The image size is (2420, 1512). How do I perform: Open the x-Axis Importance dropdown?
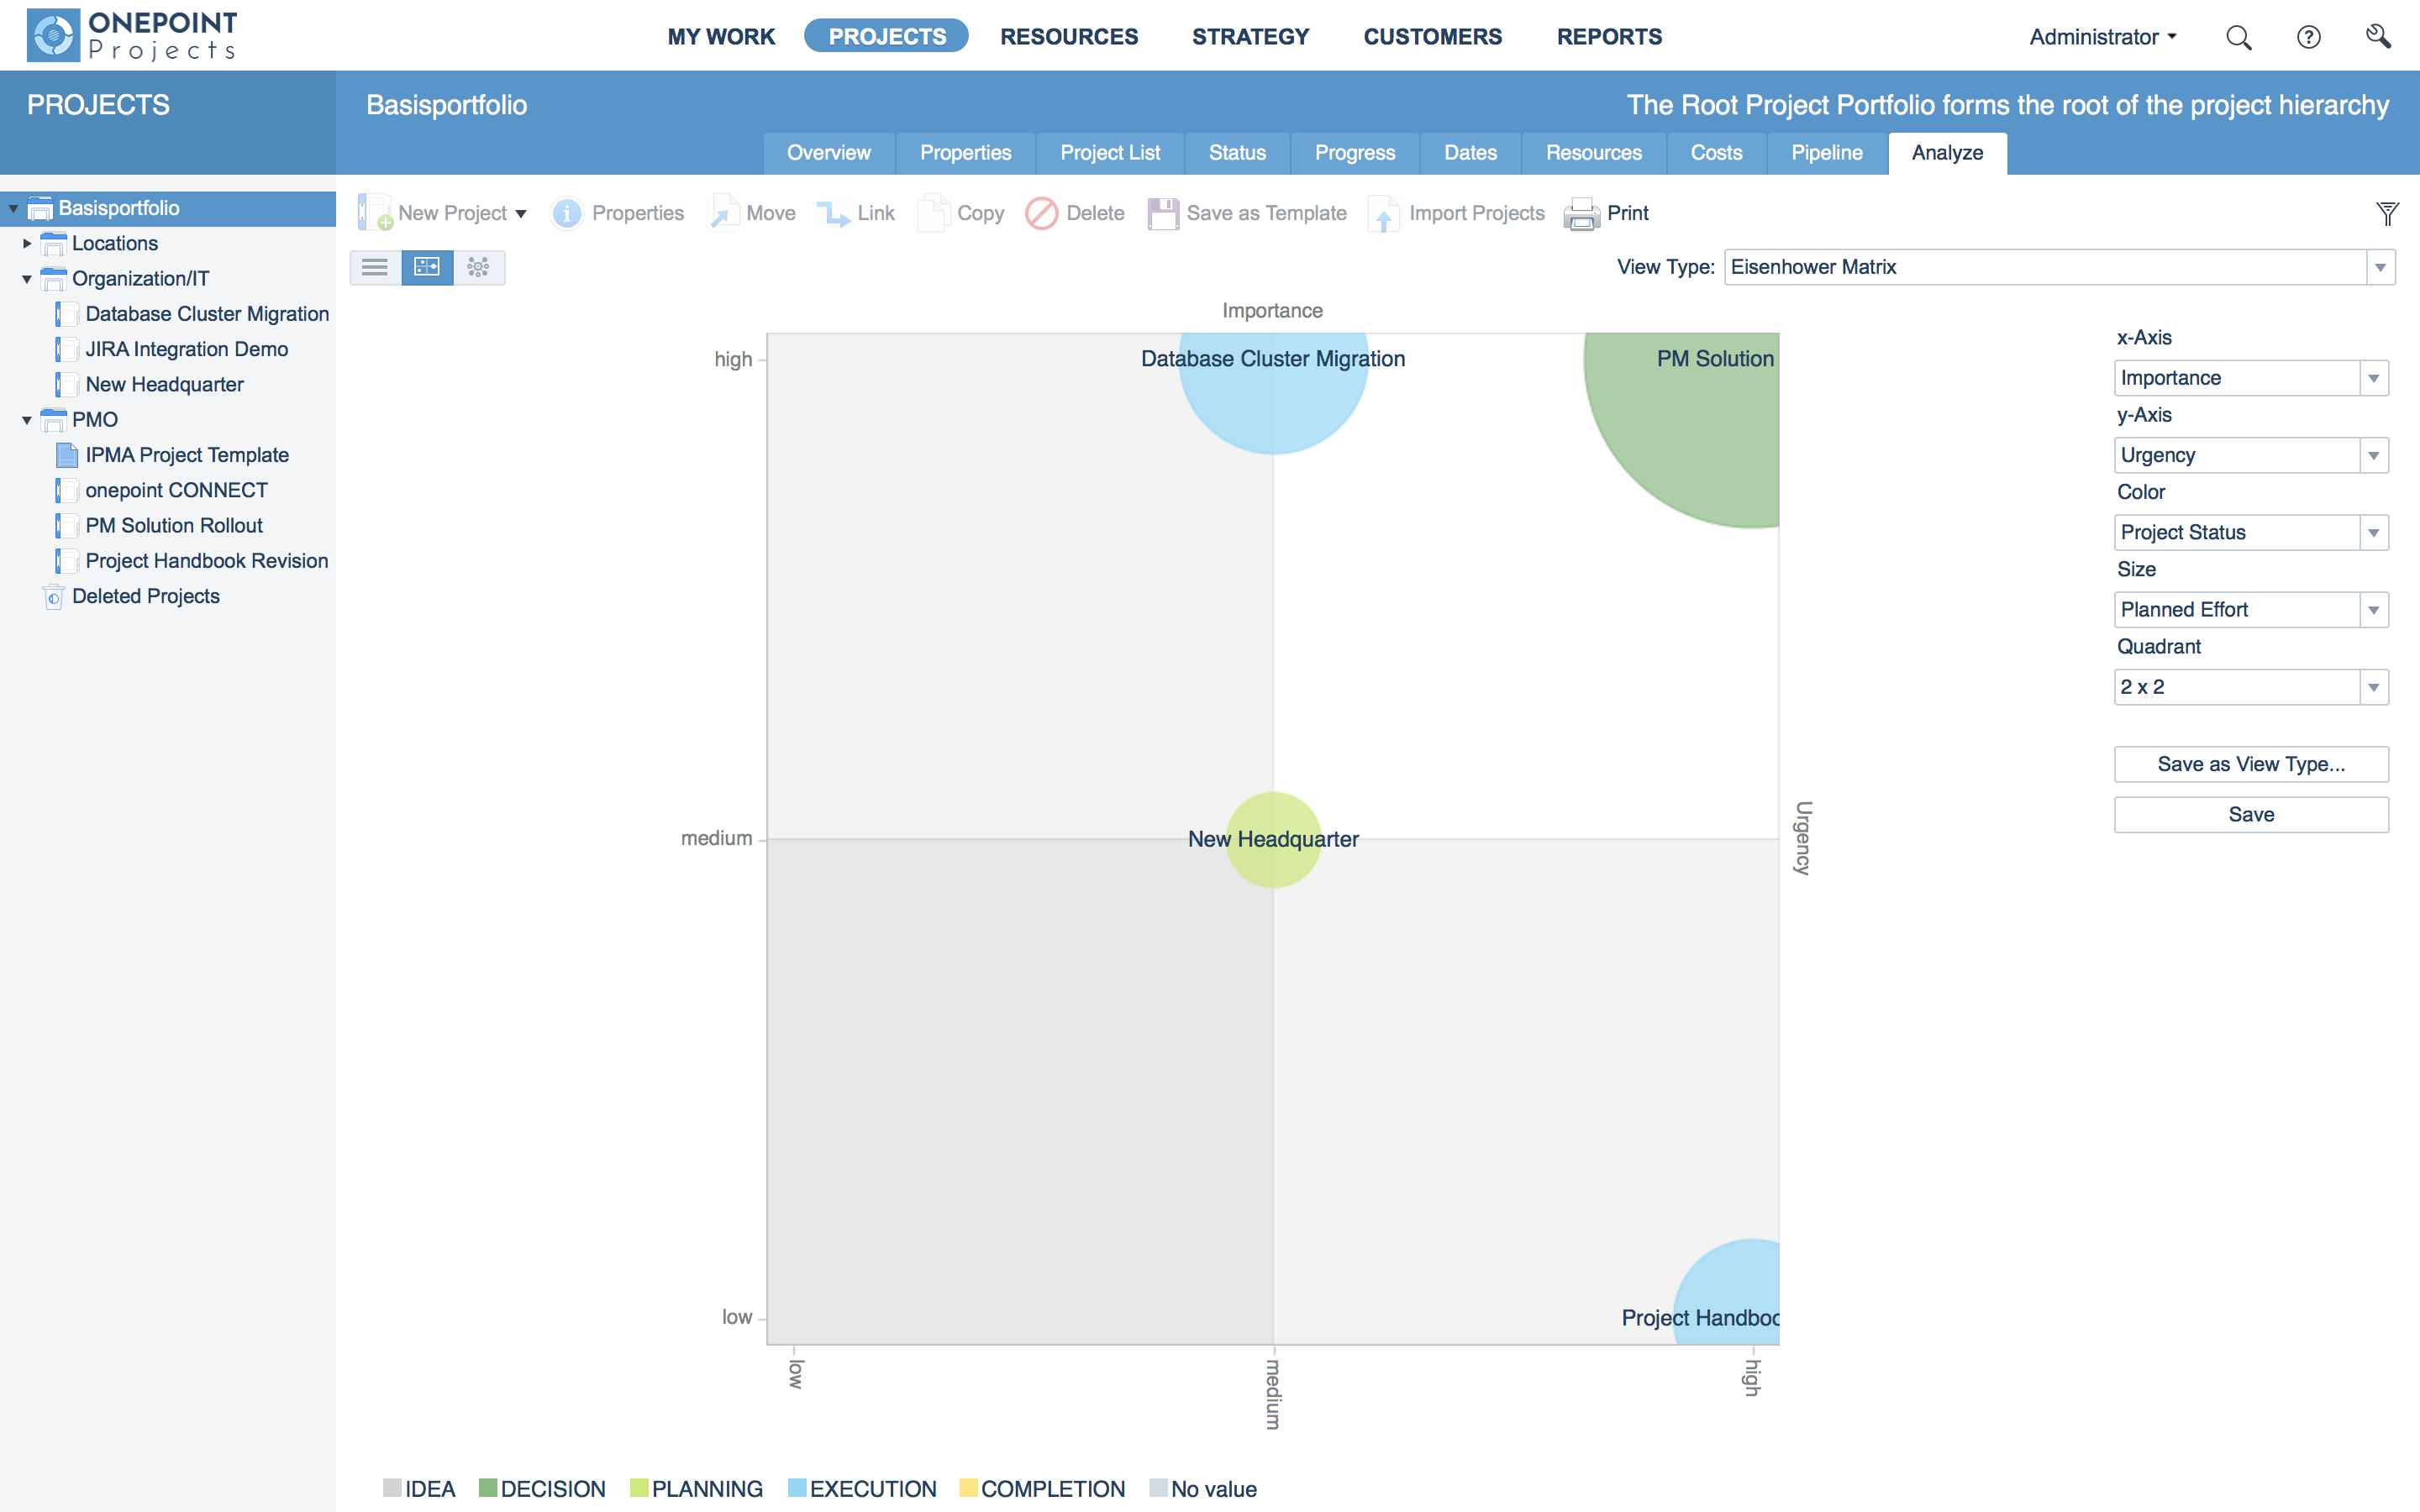(x=2373, y=379)
